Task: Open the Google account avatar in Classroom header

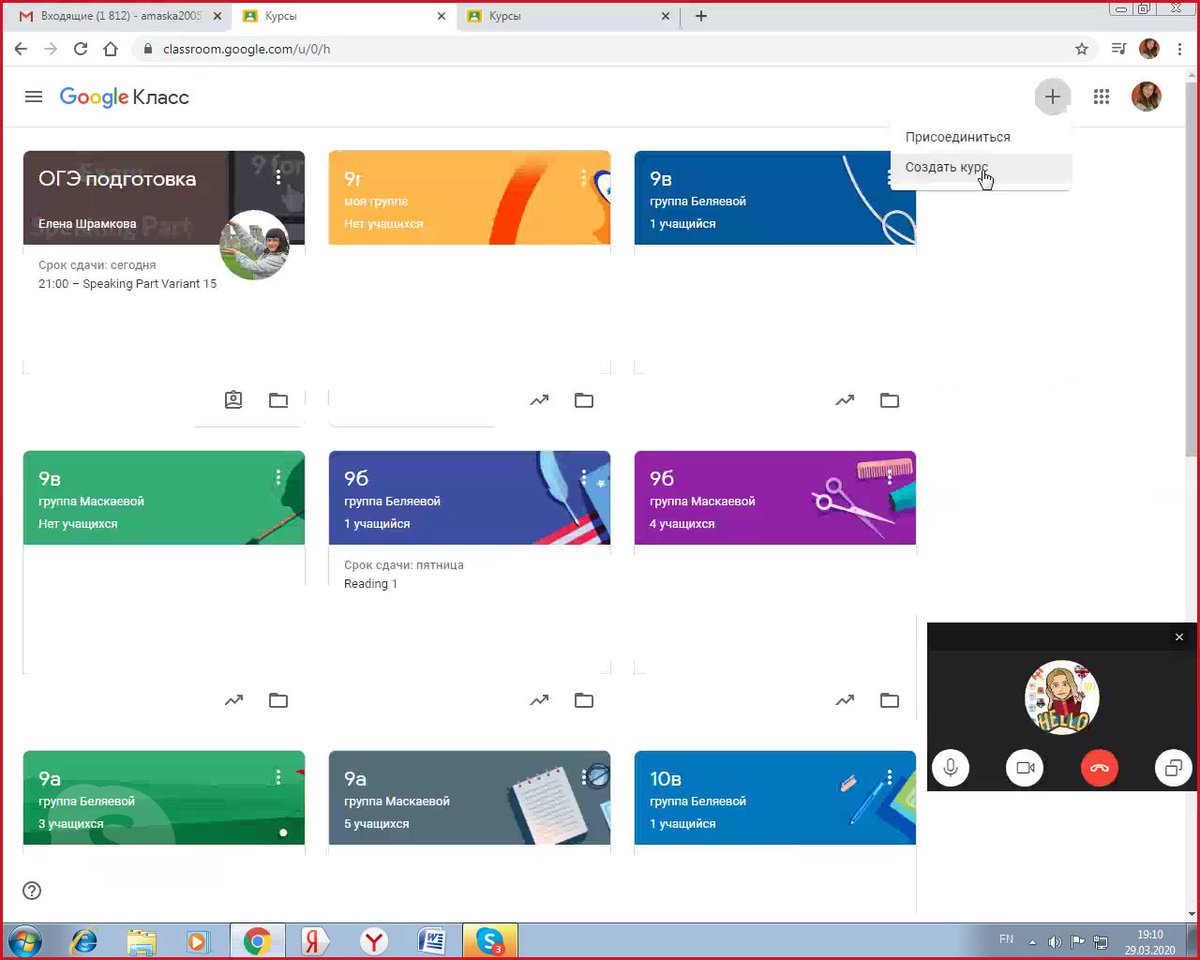Action: click(x=1146, y=97)
